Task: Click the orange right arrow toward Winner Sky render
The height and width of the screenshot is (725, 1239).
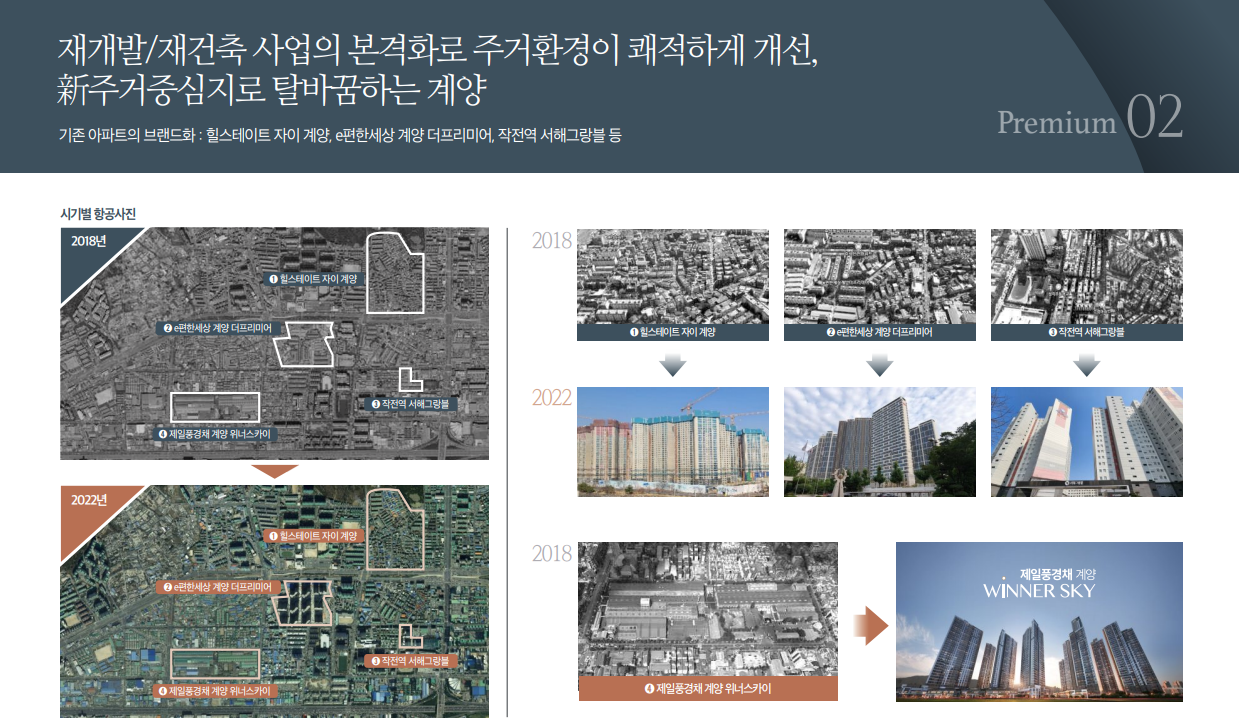Action: [870, 625]
